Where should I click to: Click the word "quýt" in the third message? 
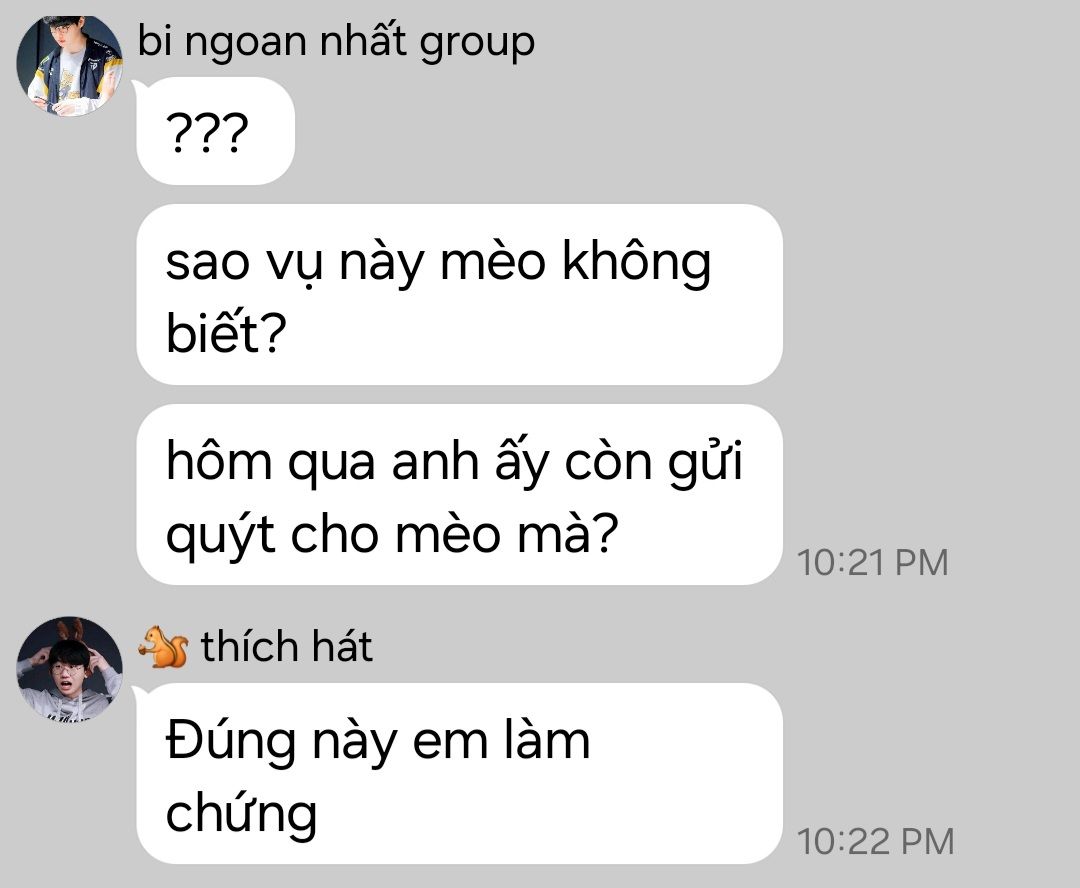point(220,535)
